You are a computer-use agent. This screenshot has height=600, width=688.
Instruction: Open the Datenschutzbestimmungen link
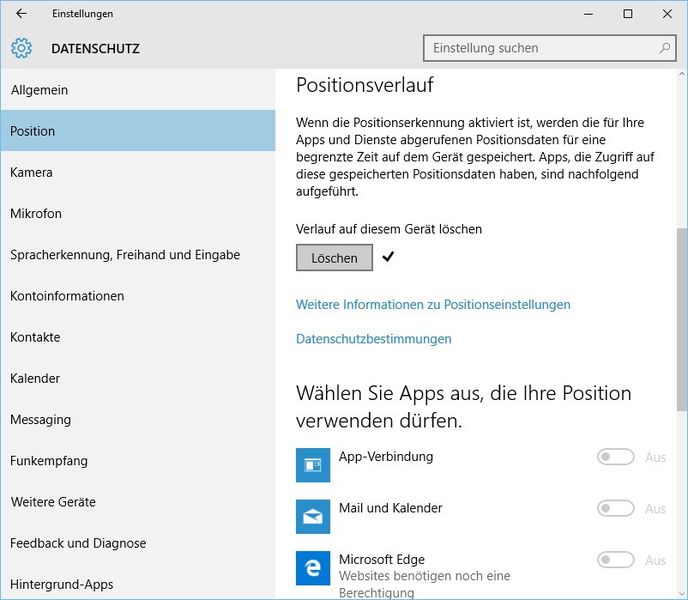(373, 339)
